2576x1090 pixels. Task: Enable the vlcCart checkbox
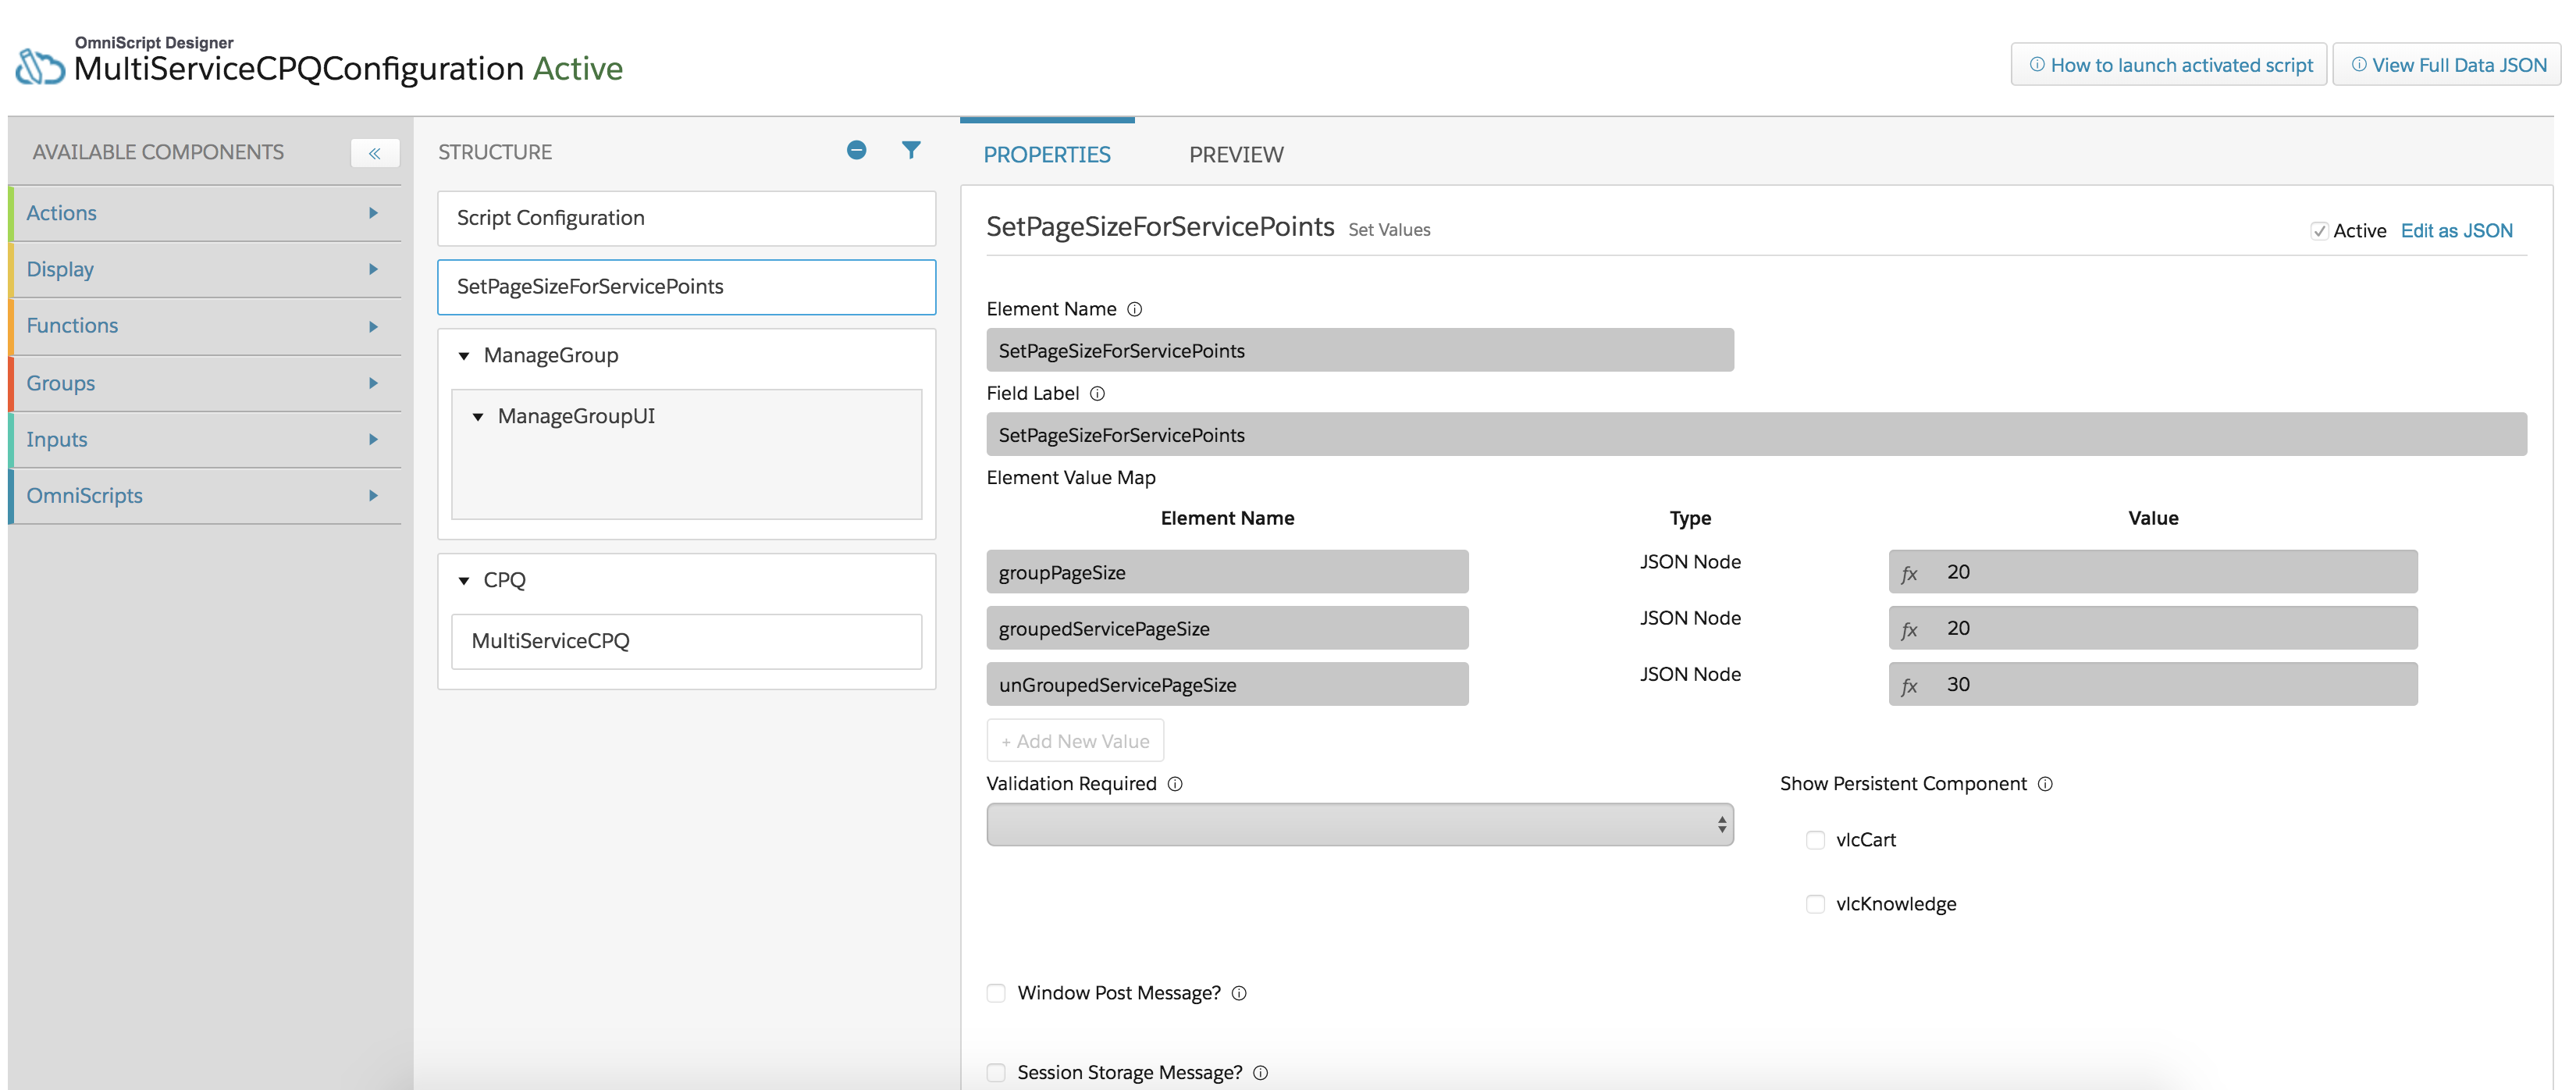coord(1815,840)
